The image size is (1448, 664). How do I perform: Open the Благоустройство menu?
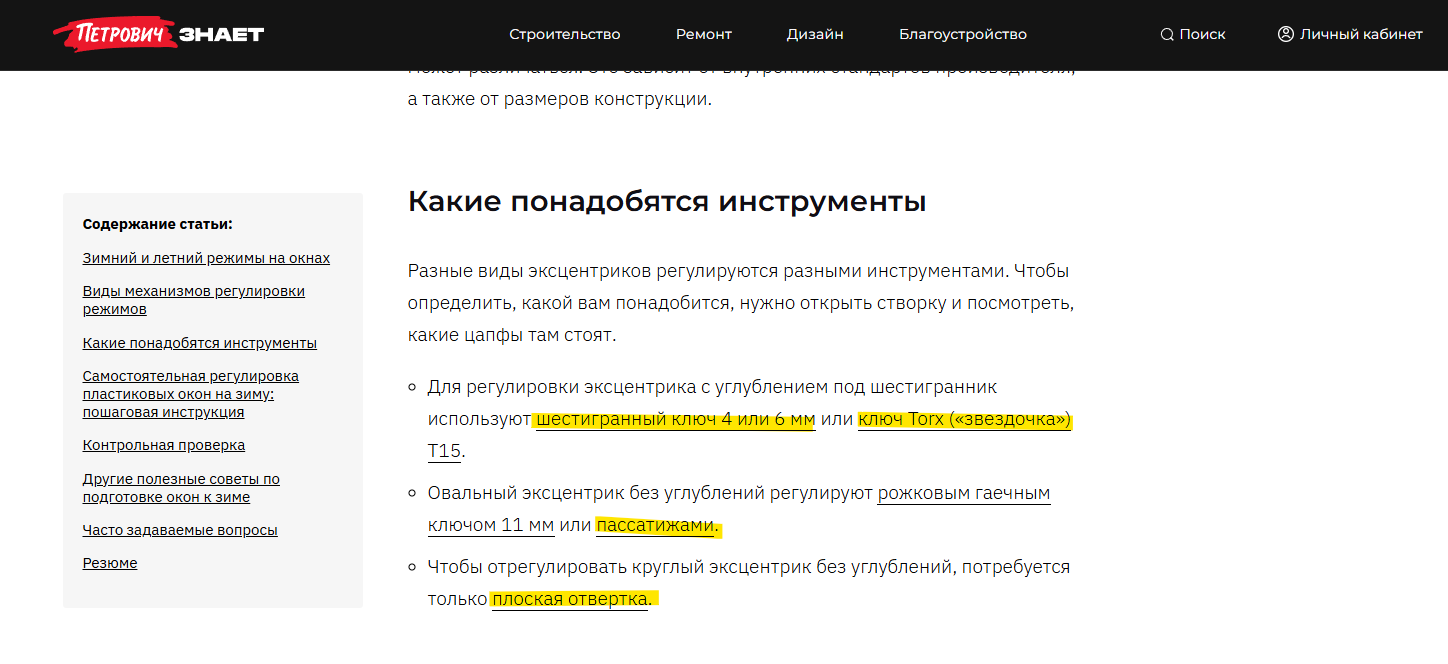coord(963,34)
